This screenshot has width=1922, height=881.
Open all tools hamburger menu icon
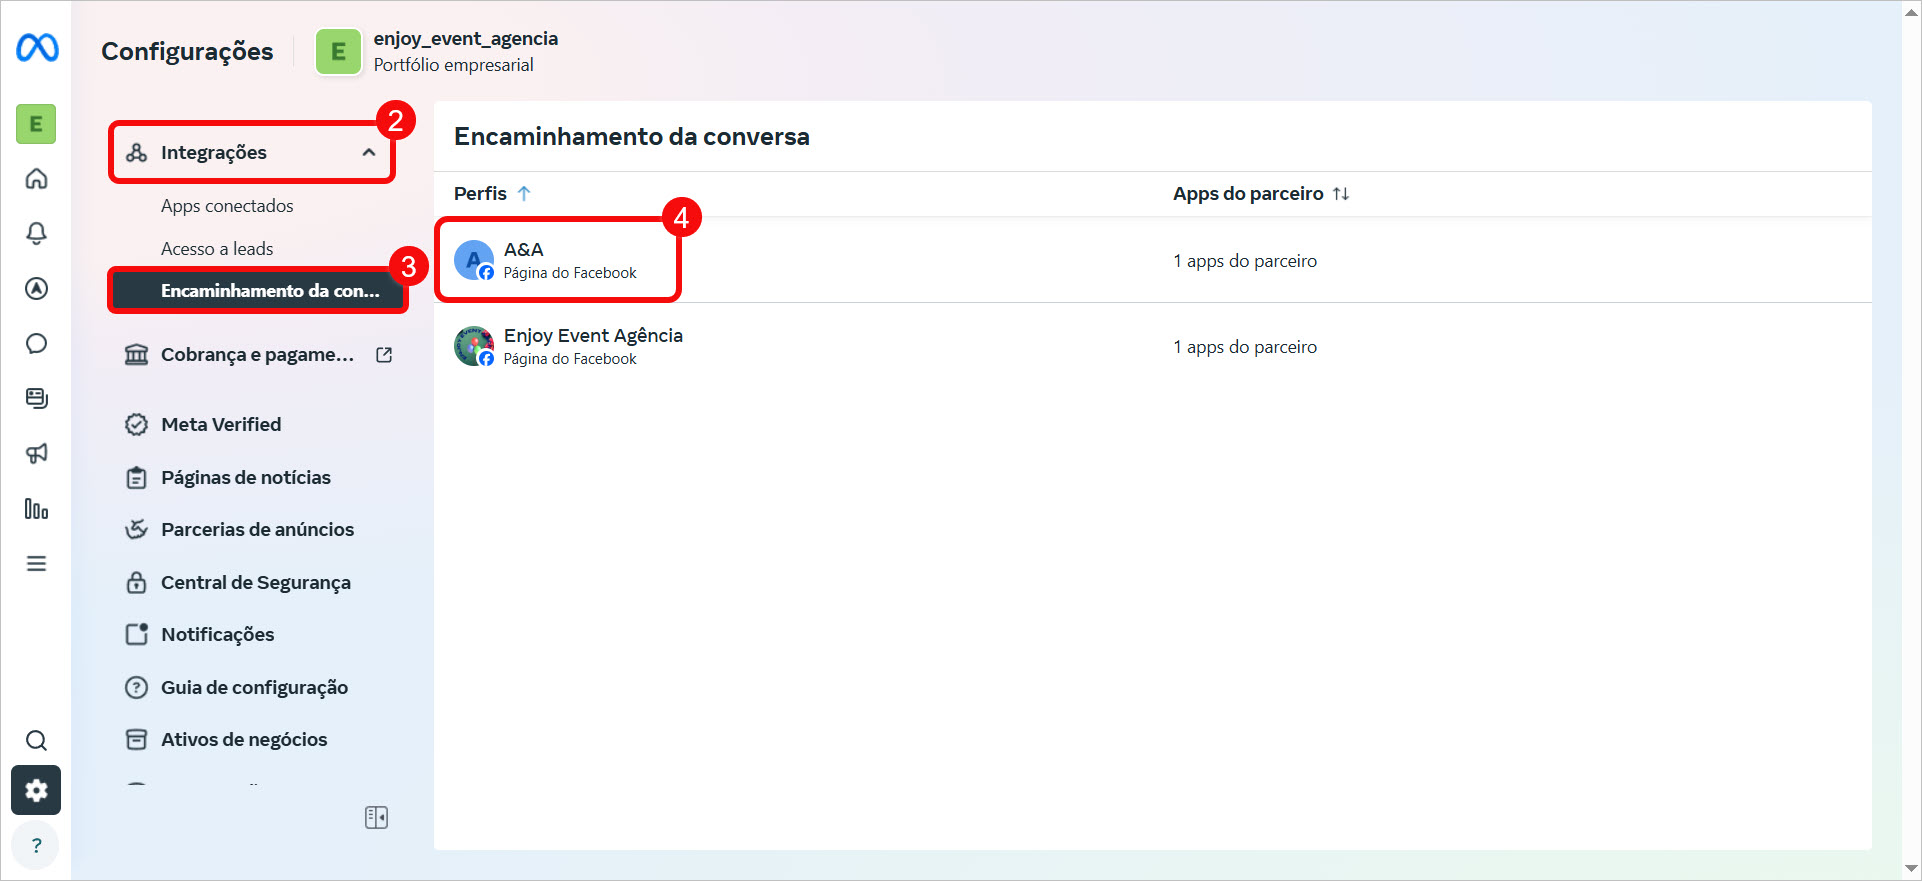click(x=36, y=564)
